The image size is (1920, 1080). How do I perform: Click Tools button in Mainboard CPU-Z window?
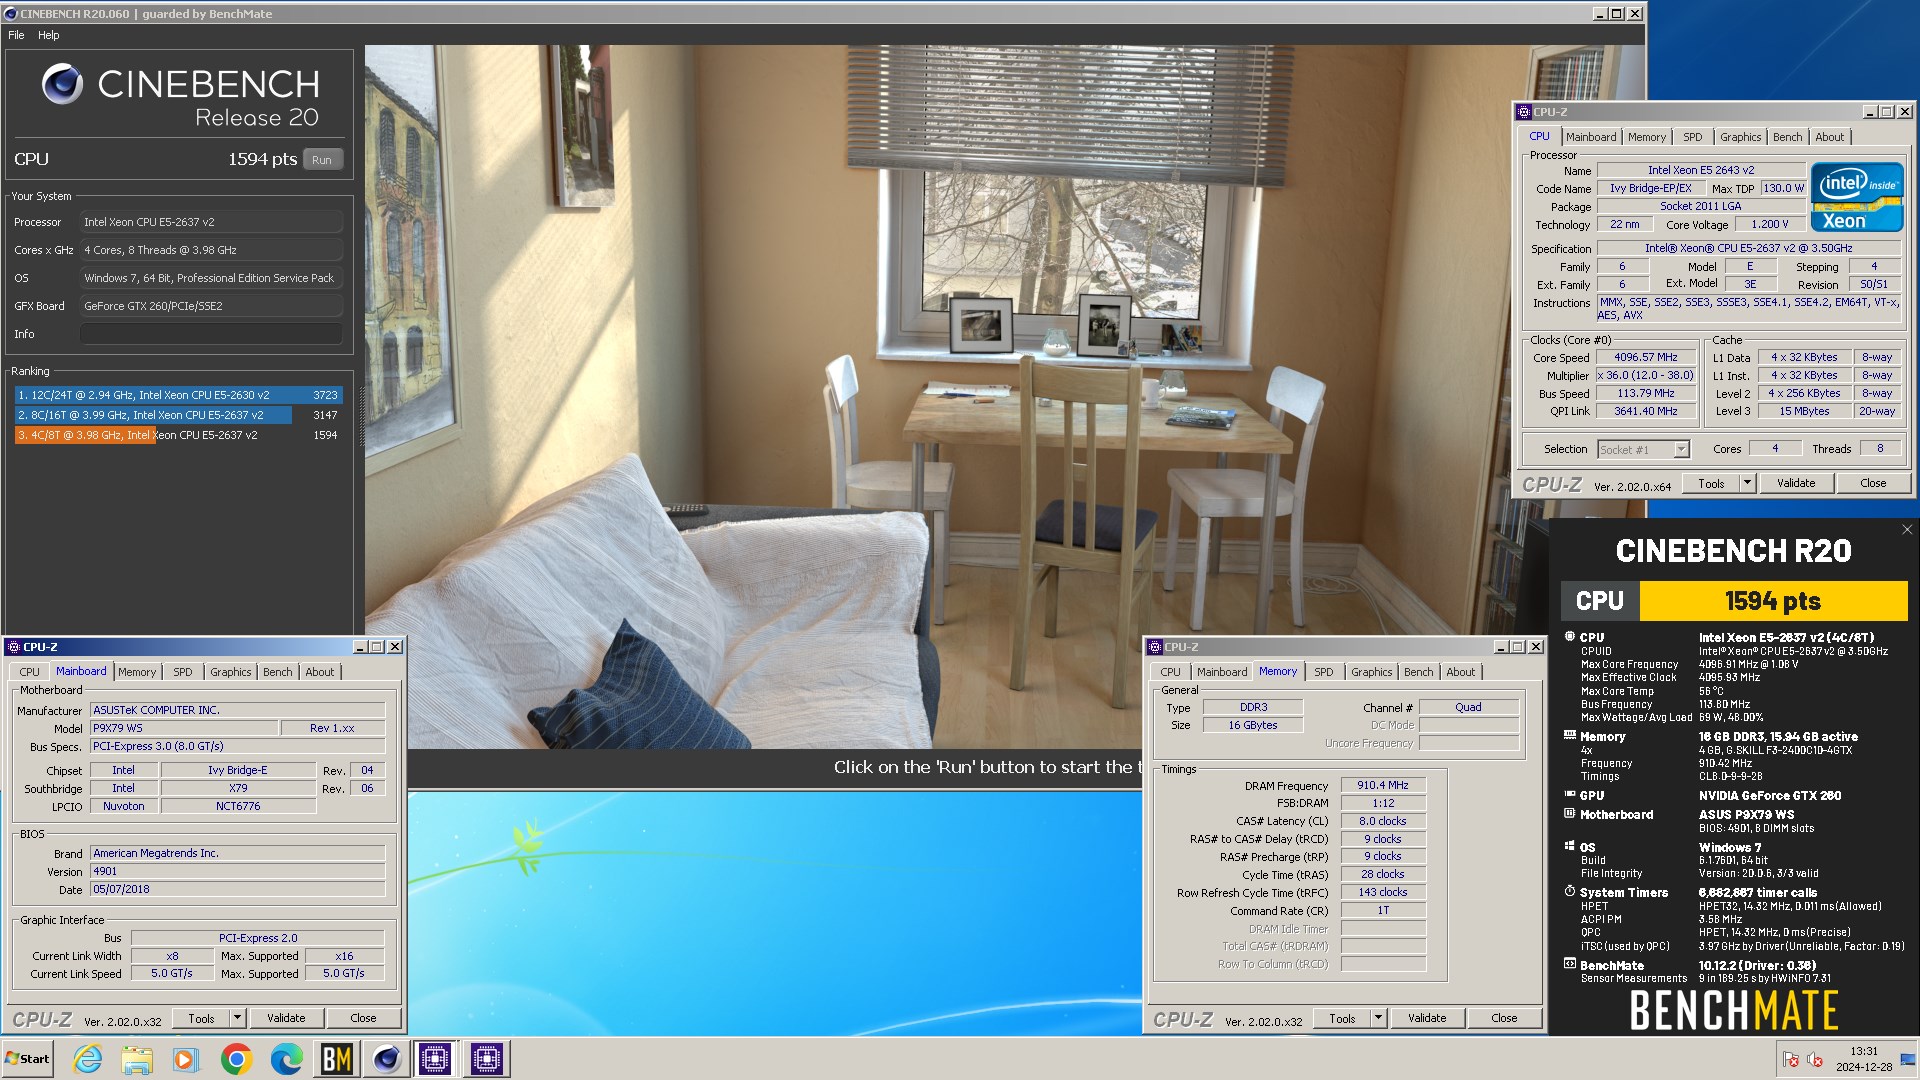click(x=201, y=1018)
